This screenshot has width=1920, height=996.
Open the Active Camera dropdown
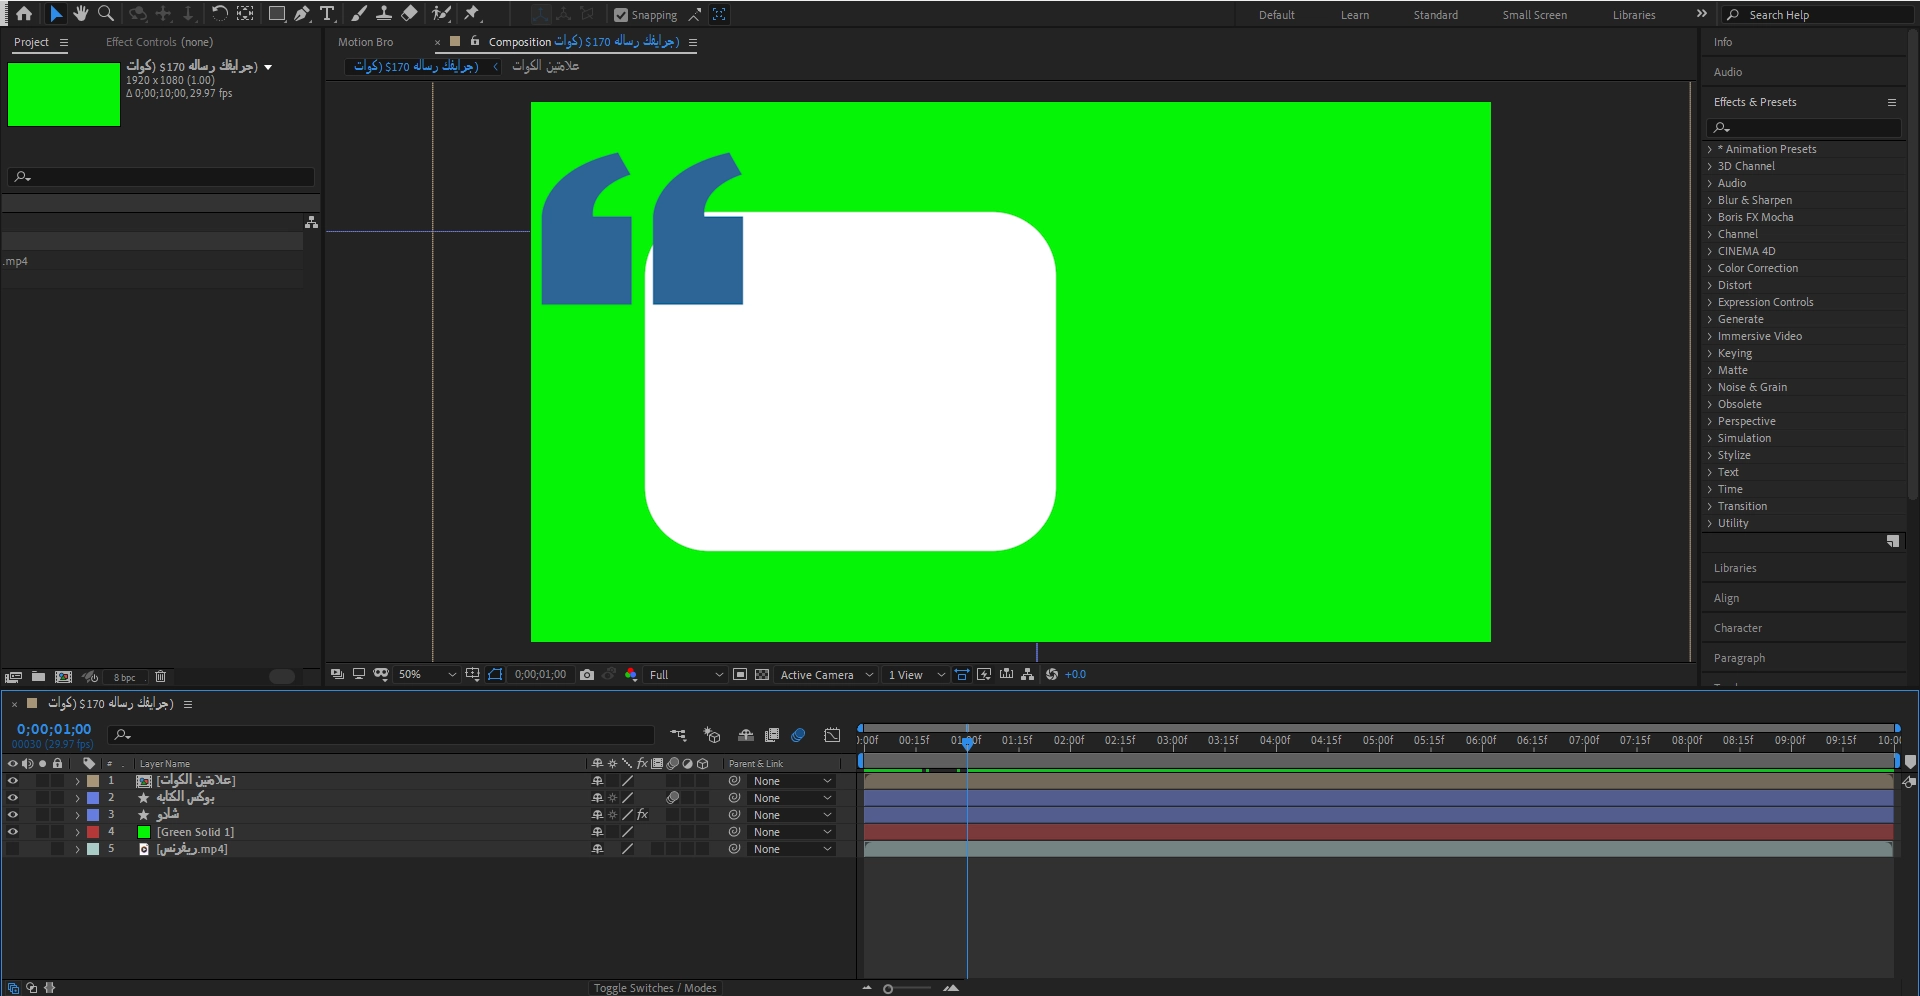tap(827, 675)
